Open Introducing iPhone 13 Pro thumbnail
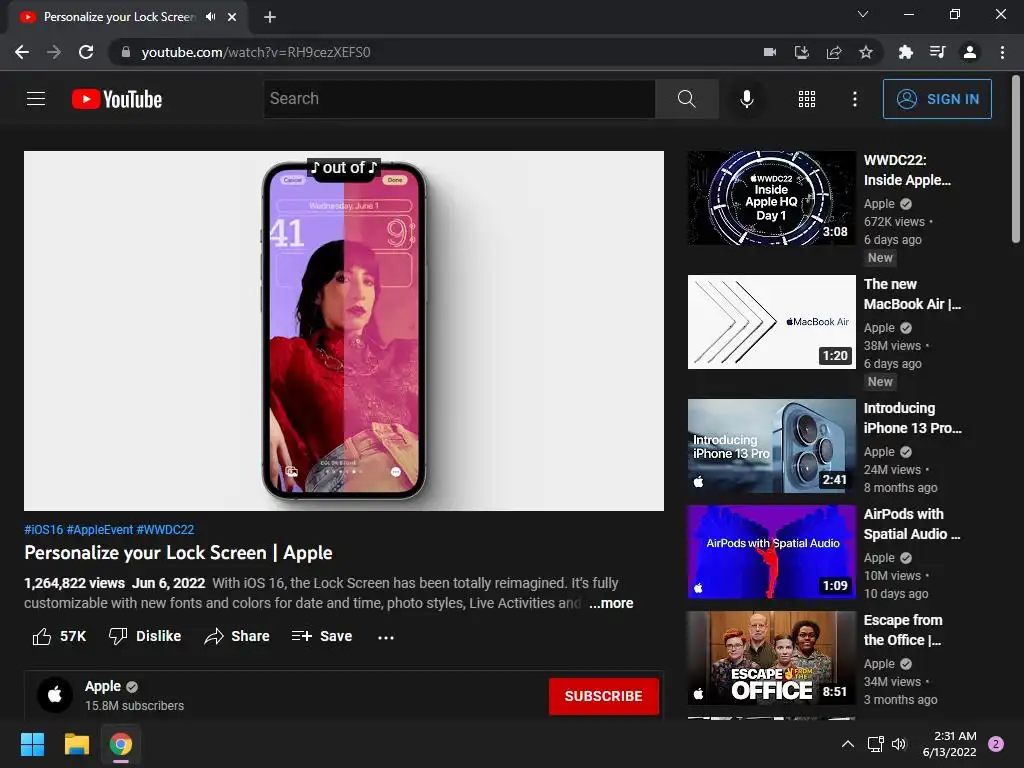Viewport: 1024px width, 768px height. [771, 446]
